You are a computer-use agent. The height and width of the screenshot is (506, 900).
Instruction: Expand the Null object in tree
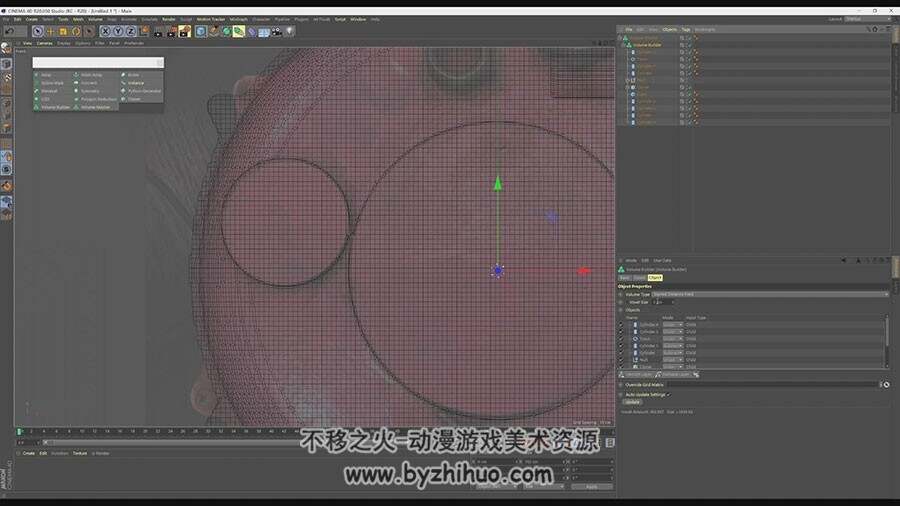click(627, 80)
